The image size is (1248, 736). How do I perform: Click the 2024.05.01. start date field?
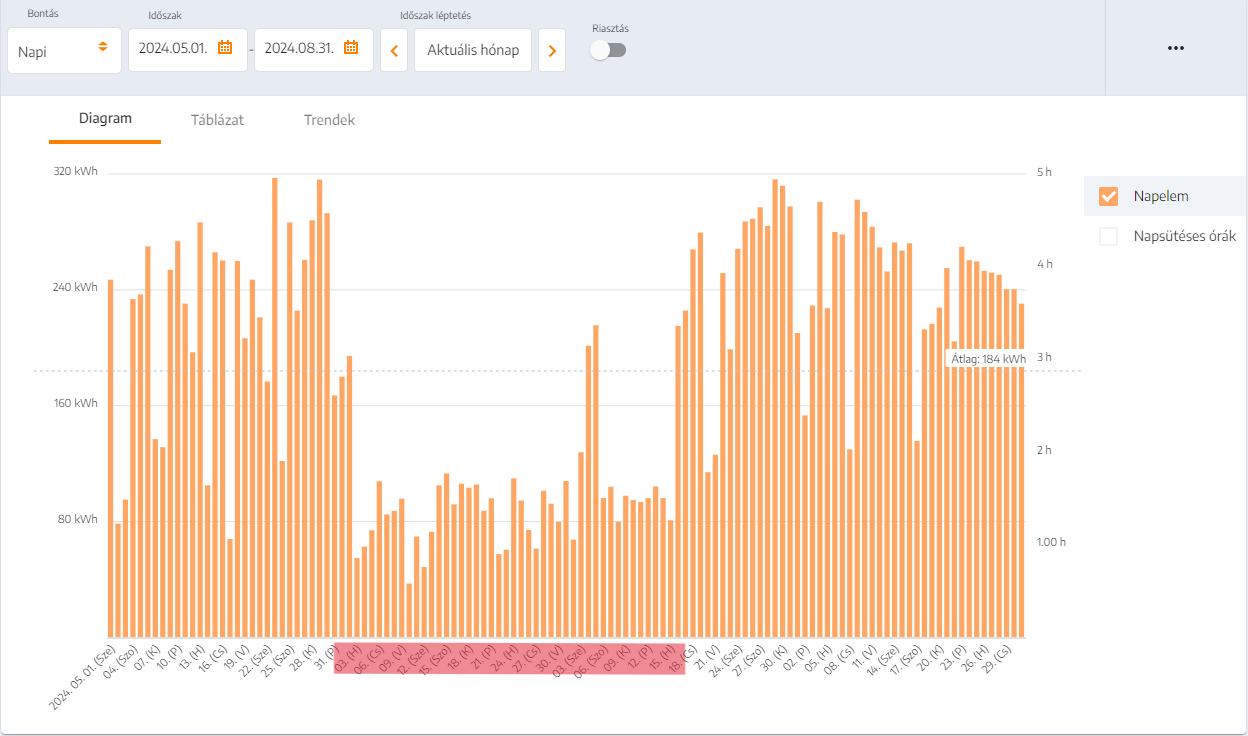click(x=174, y=49)
